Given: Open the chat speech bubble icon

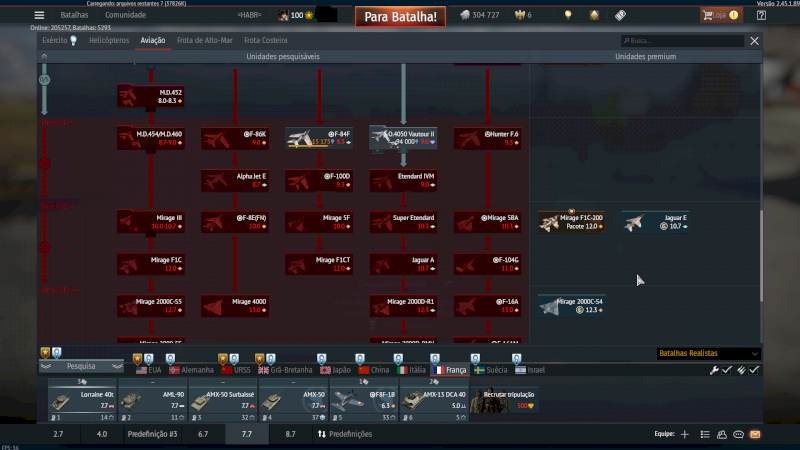Looking at the screenshot, I should [x=738, y=434].
